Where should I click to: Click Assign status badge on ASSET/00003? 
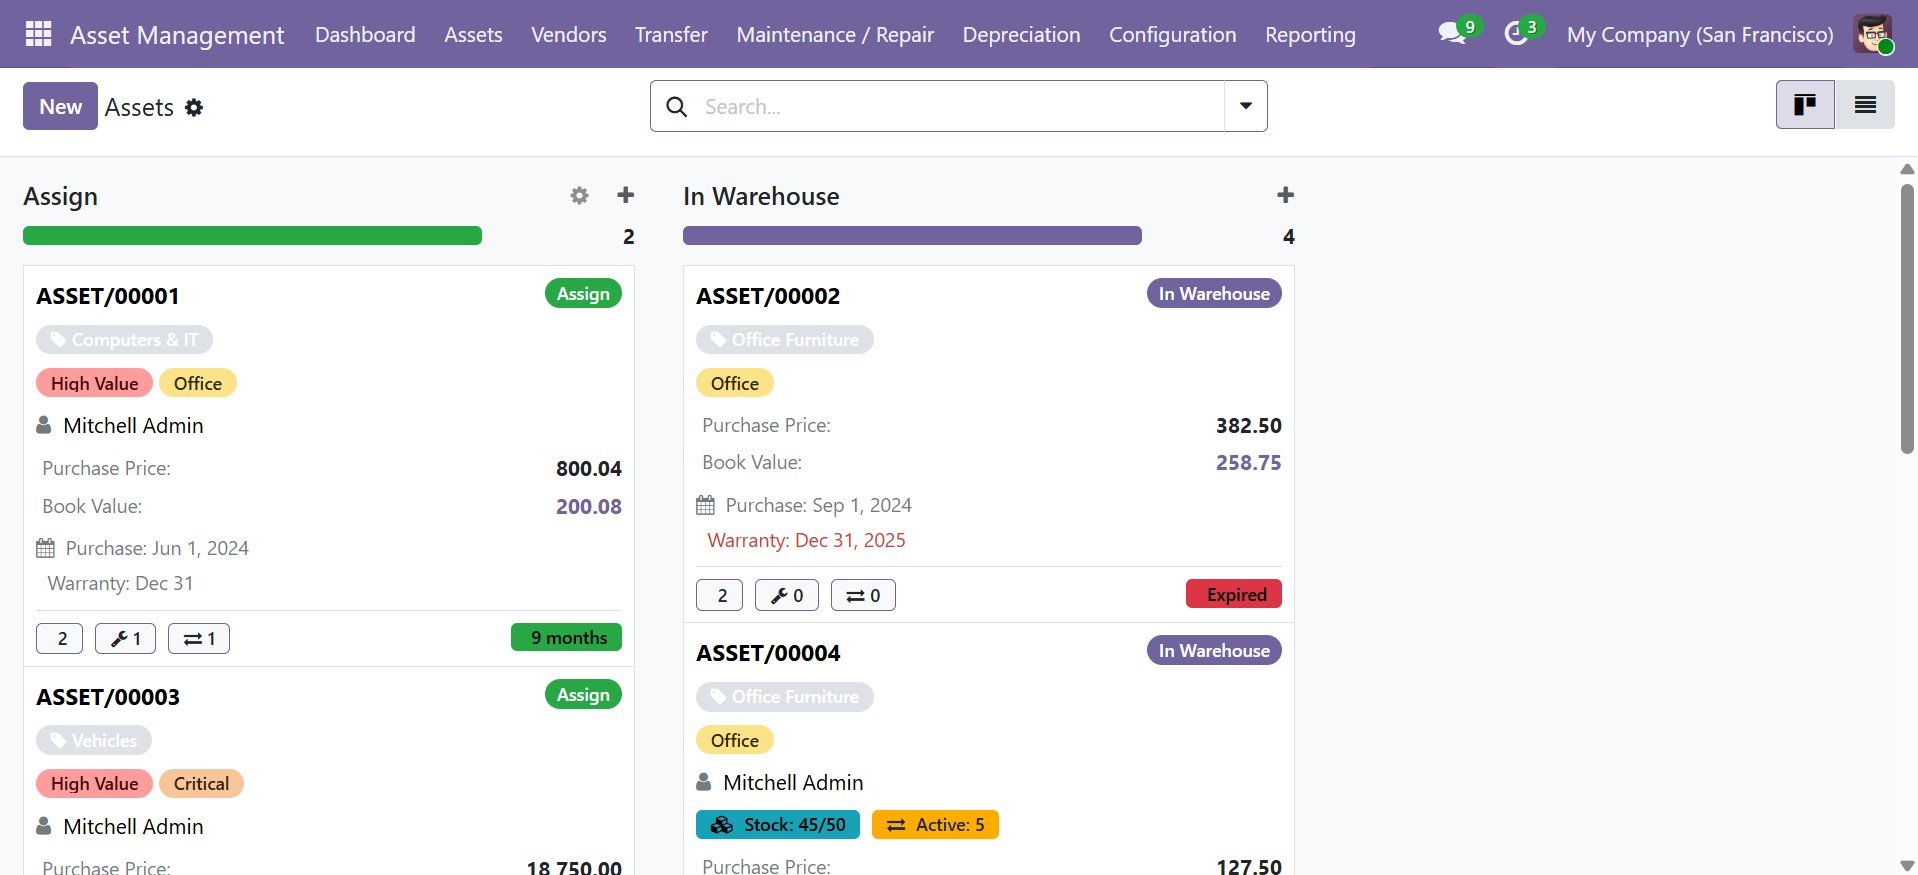[583, 694]
